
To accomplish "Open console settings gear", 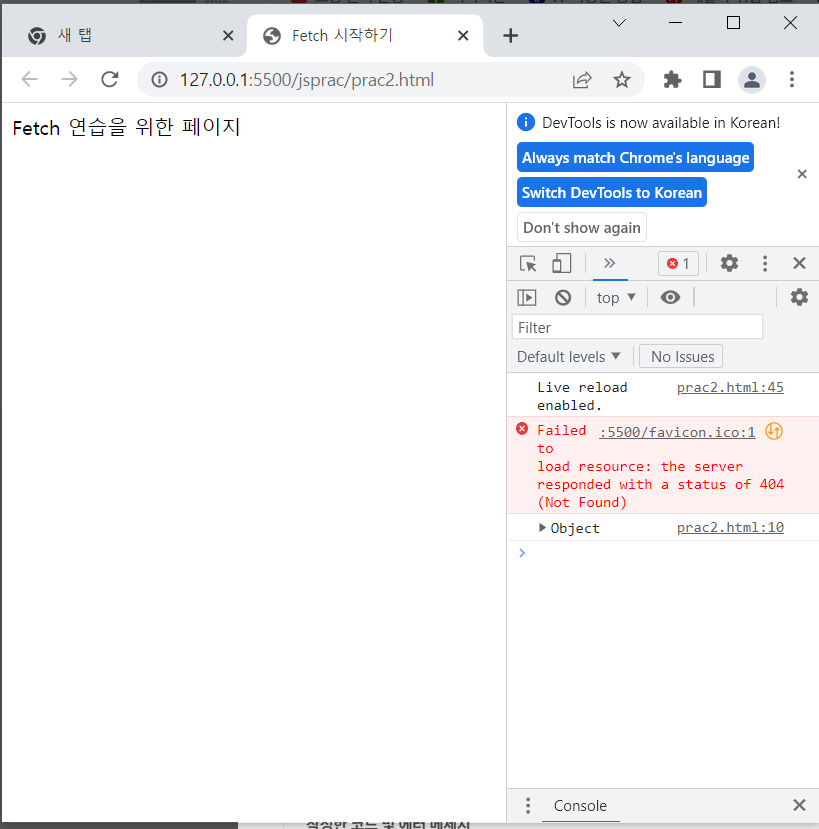I will tap(799, 298).
